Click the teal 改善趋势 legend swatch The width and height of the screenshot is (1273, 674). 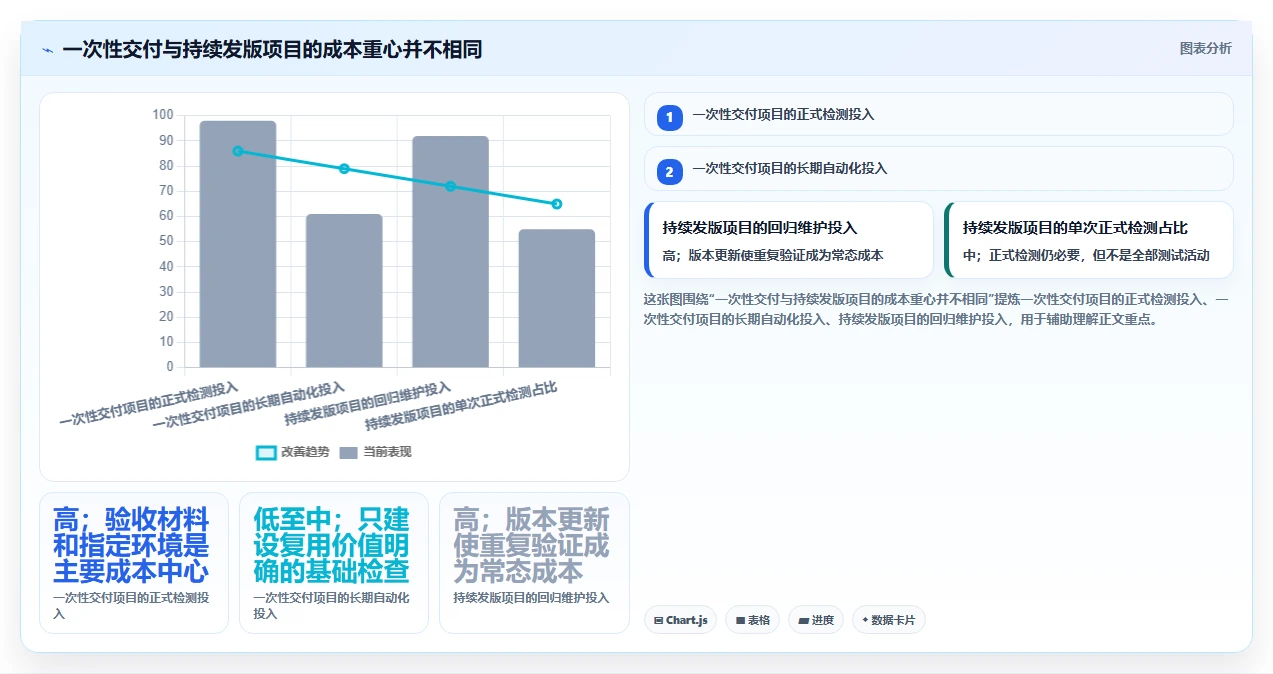266,453
